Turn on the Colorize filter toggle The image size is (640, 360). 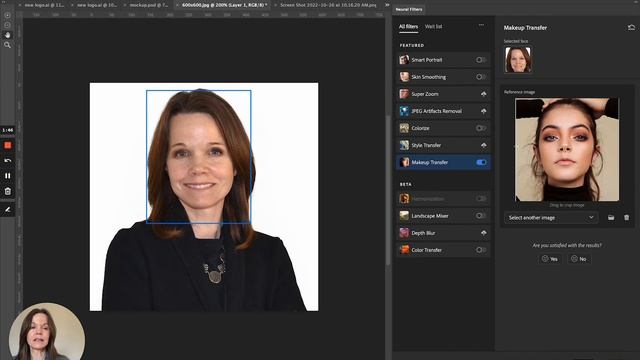[x=481, y=128]
